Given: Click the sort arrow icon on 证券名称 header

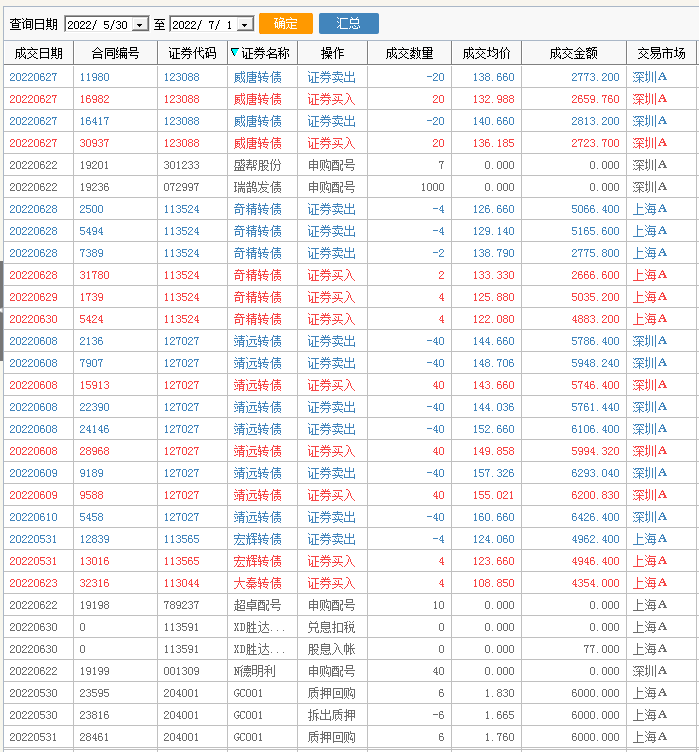Looking at the screenshot, I should (234, 52).
